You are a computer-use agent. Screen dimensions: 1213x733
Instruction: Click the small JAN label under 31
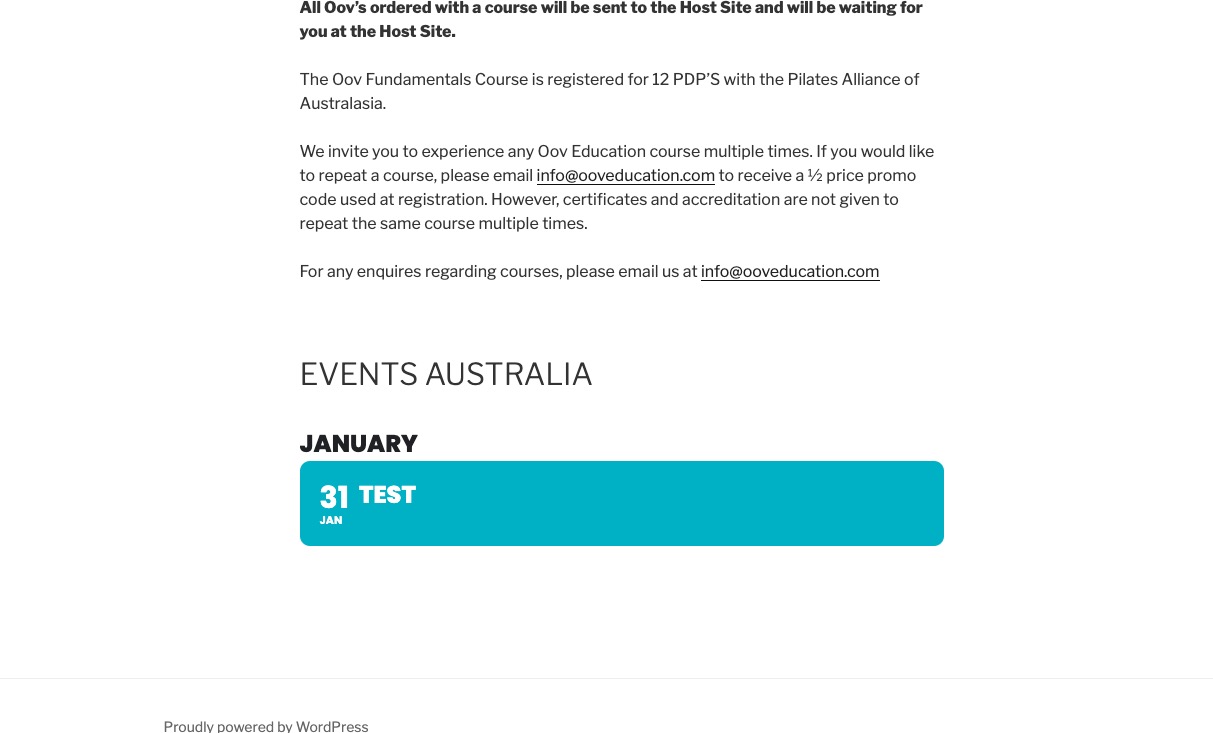(x=331, y=520)
